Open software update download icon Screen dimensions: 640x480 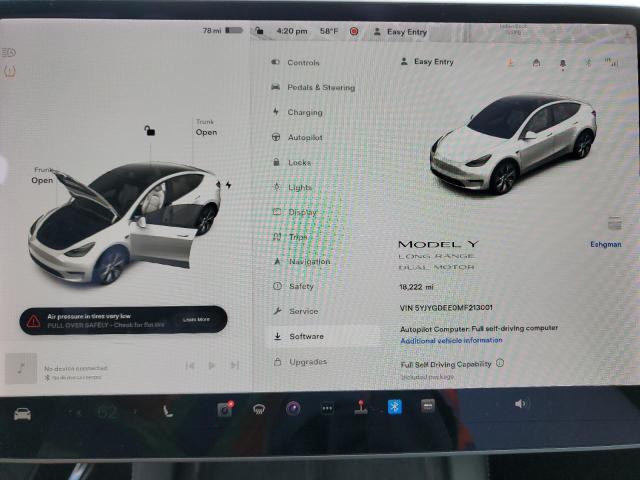point(510,62)
